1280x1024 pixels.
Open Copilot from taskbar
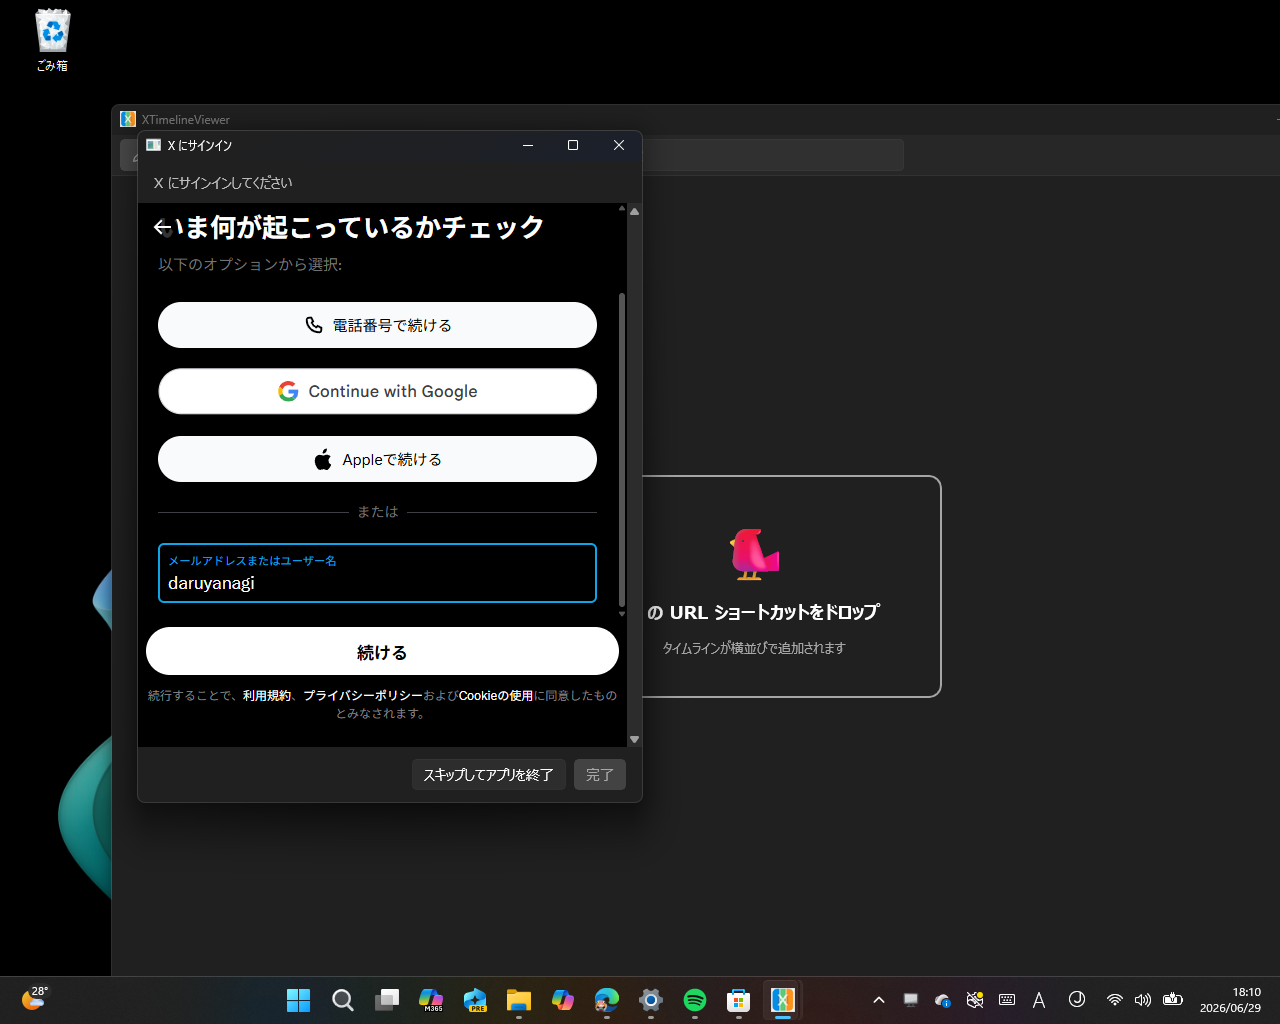click(x=563, y=1000)
